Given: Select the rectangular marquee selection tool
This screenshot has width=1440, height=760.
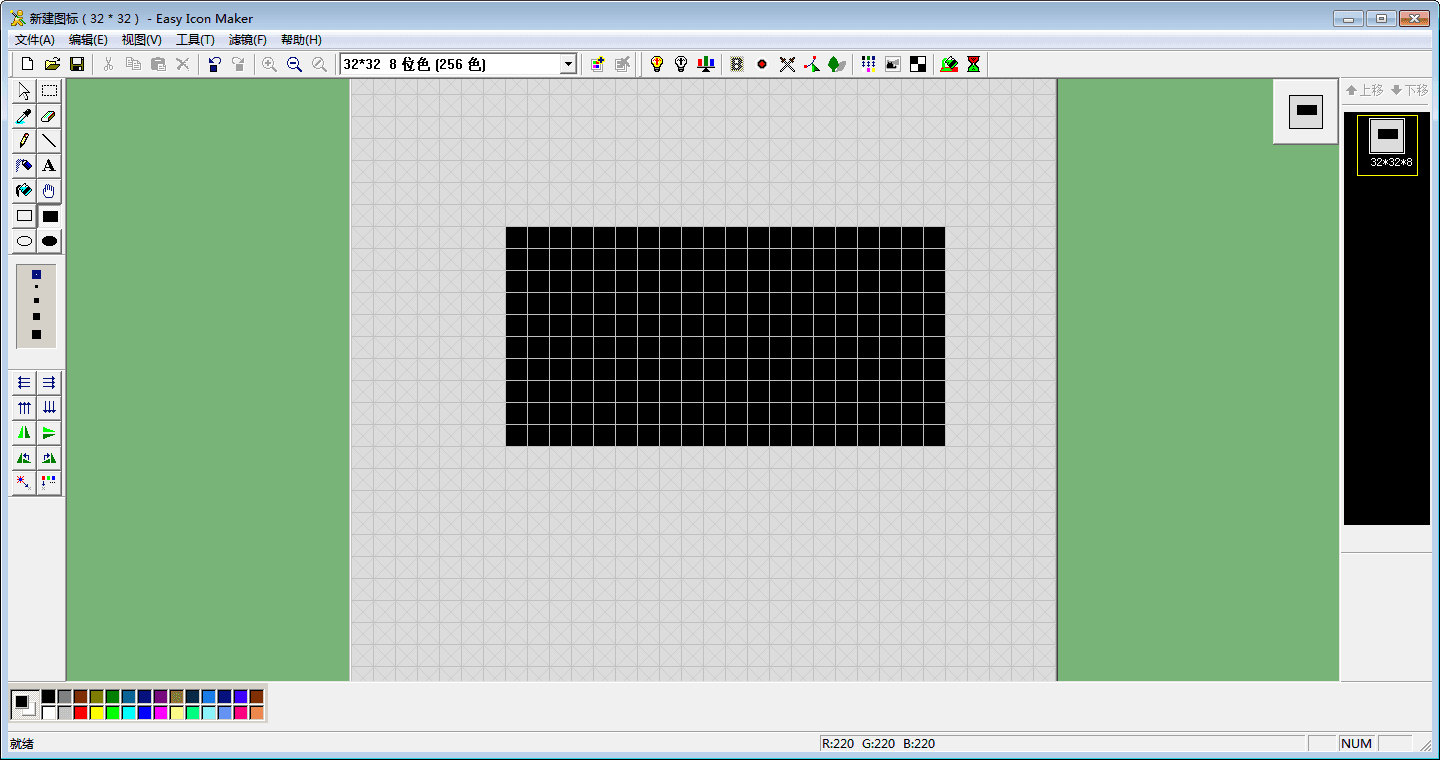Looking at the screenshot, I should pyautogui.click(x=49, y=91).
